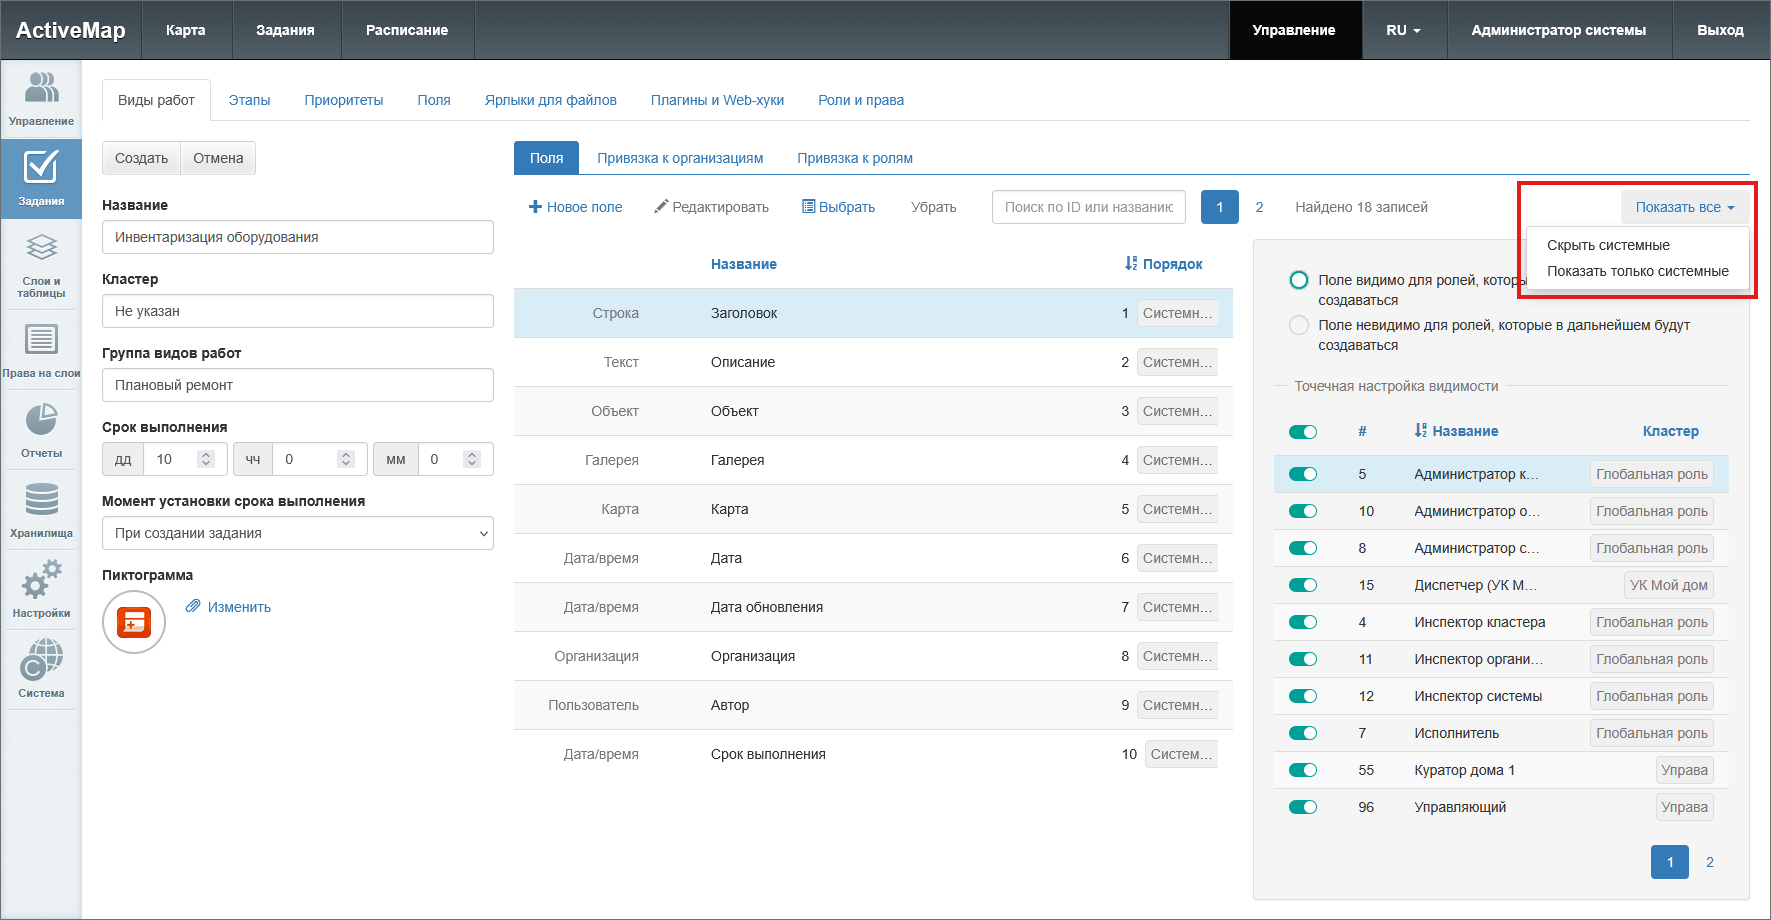The image size is (1771, 920).
Task: Open the RU language dropdown
Action: tap(1402, 30)
